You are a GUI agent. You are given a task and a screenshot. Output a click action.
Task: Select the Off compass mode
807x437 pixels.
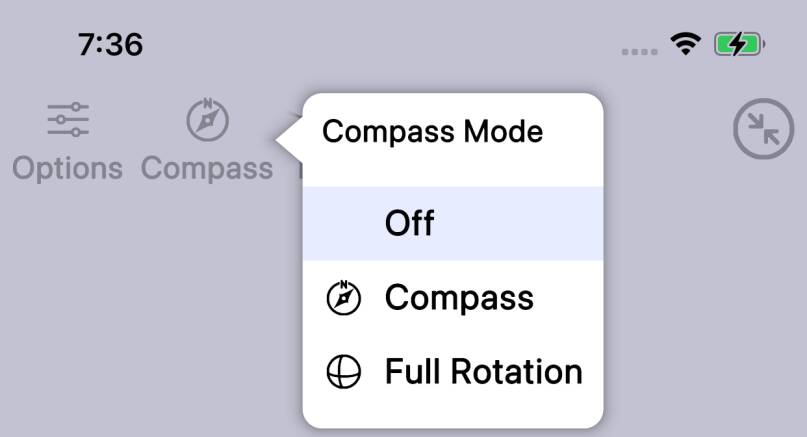point(409,223)
